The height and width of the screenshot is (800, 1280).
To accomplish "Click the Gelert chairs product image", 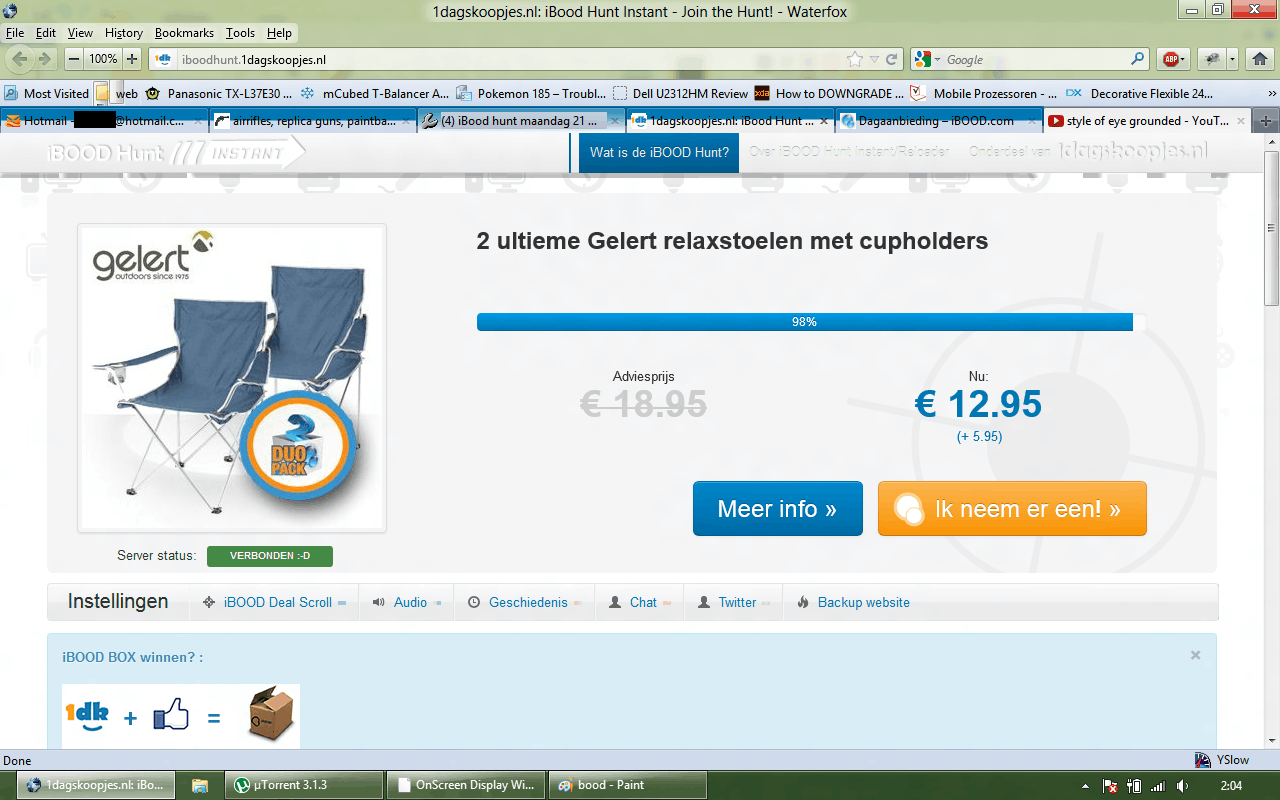I will [x=232, y=378].
